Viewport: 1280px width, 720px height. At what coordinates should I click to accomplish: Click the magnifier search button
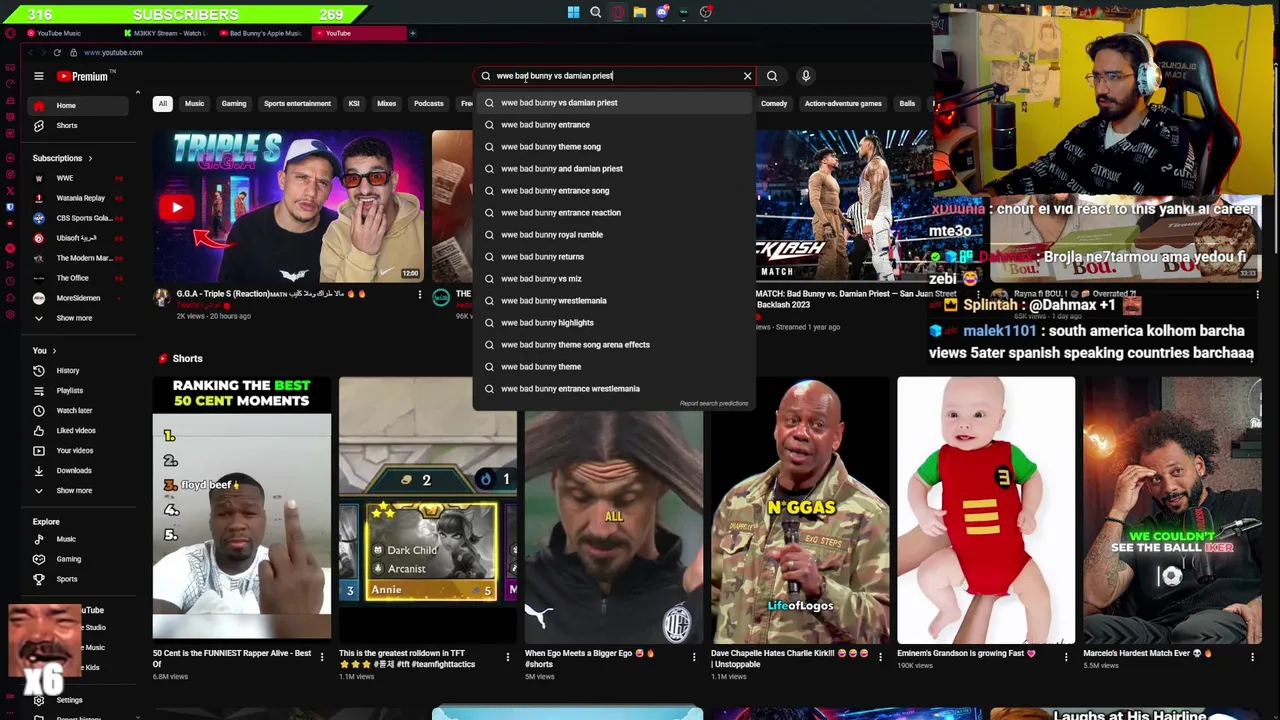[772, 76]
